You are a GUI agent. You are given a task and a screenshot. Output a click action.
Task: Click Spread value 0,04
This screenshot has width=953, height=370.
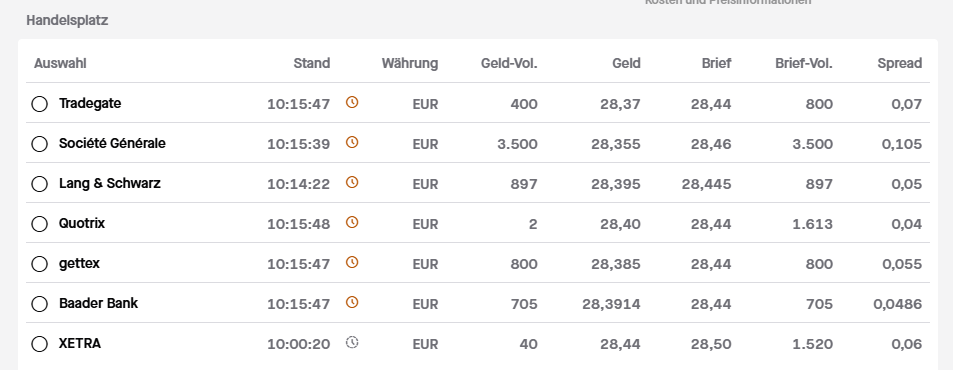click(x=907, y=224)
